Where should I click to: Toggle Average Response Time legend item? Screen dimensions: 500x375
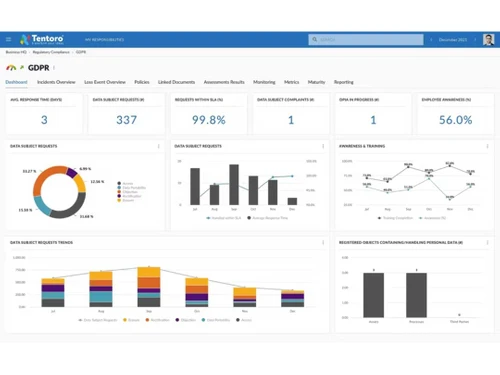(x=267, y=218)
